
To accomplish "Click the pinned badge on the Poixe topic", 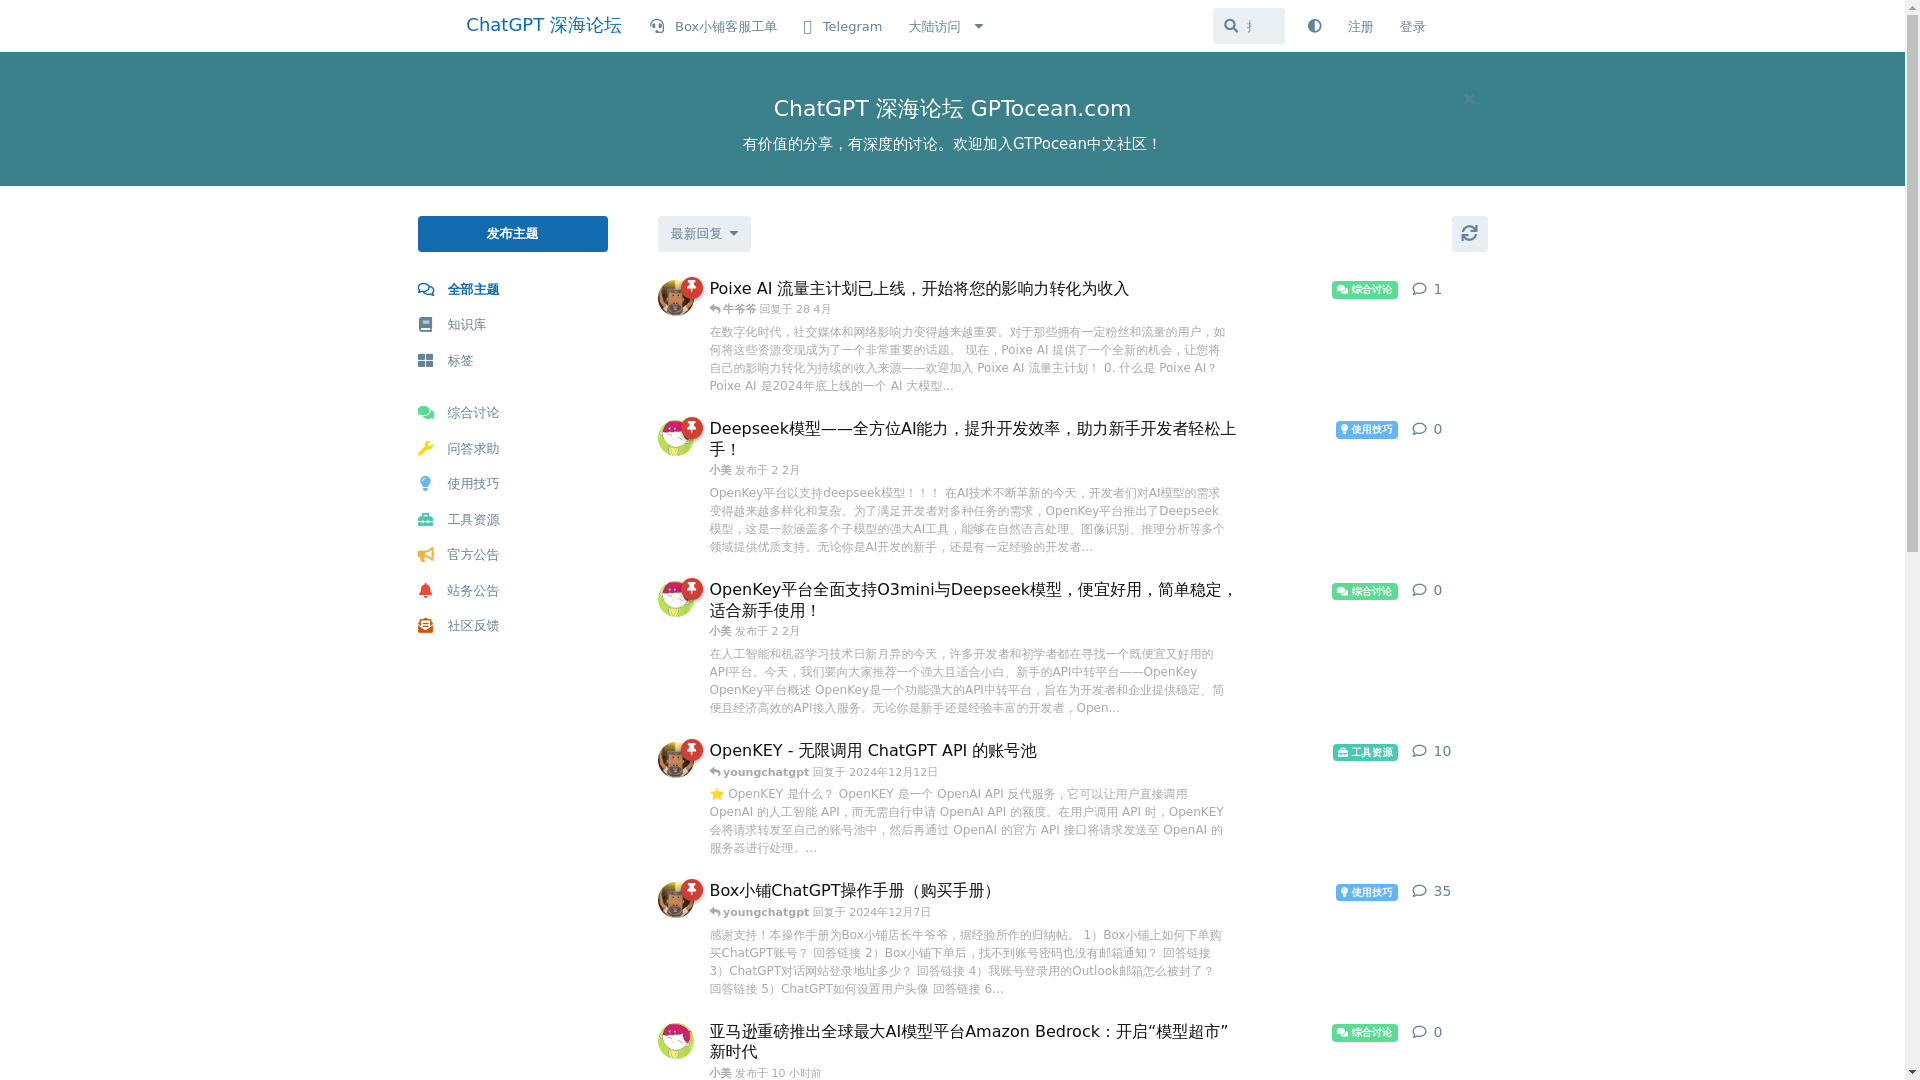I will pyautogui.click(x=692, y=288).
